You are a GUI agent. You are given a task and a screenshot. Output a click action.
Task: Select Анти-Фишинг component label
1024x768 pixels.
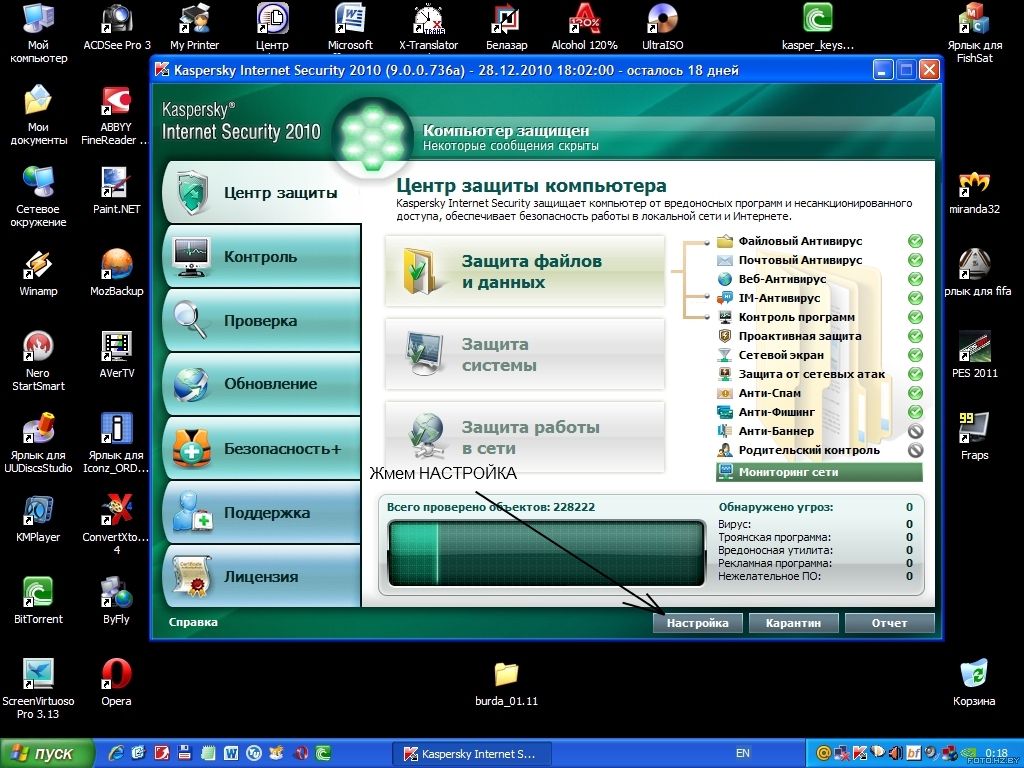(x=776, y=412)
